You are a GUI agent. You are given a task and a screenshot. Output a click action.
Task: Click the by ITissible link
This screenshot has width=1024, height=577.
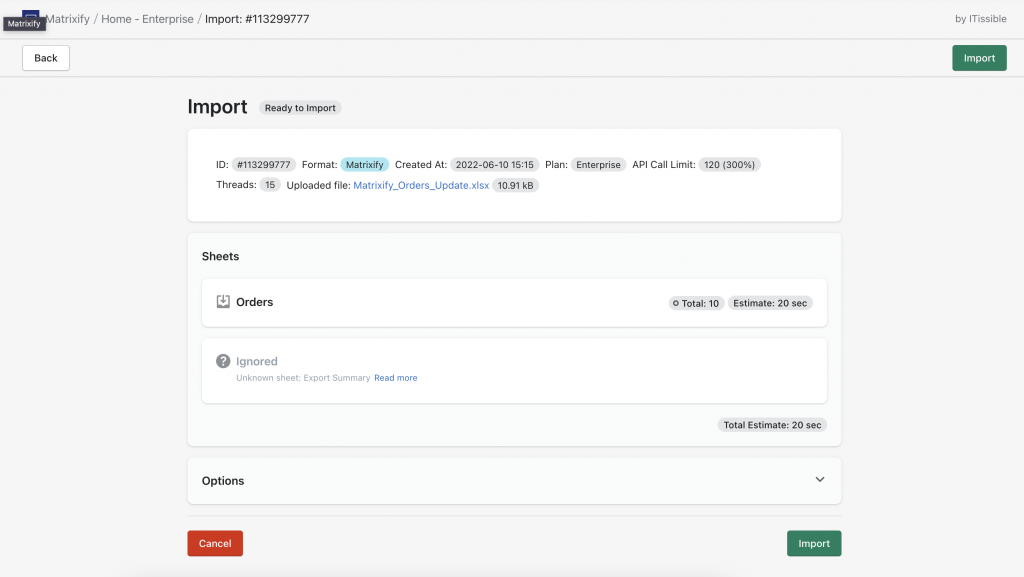(979, 18)
